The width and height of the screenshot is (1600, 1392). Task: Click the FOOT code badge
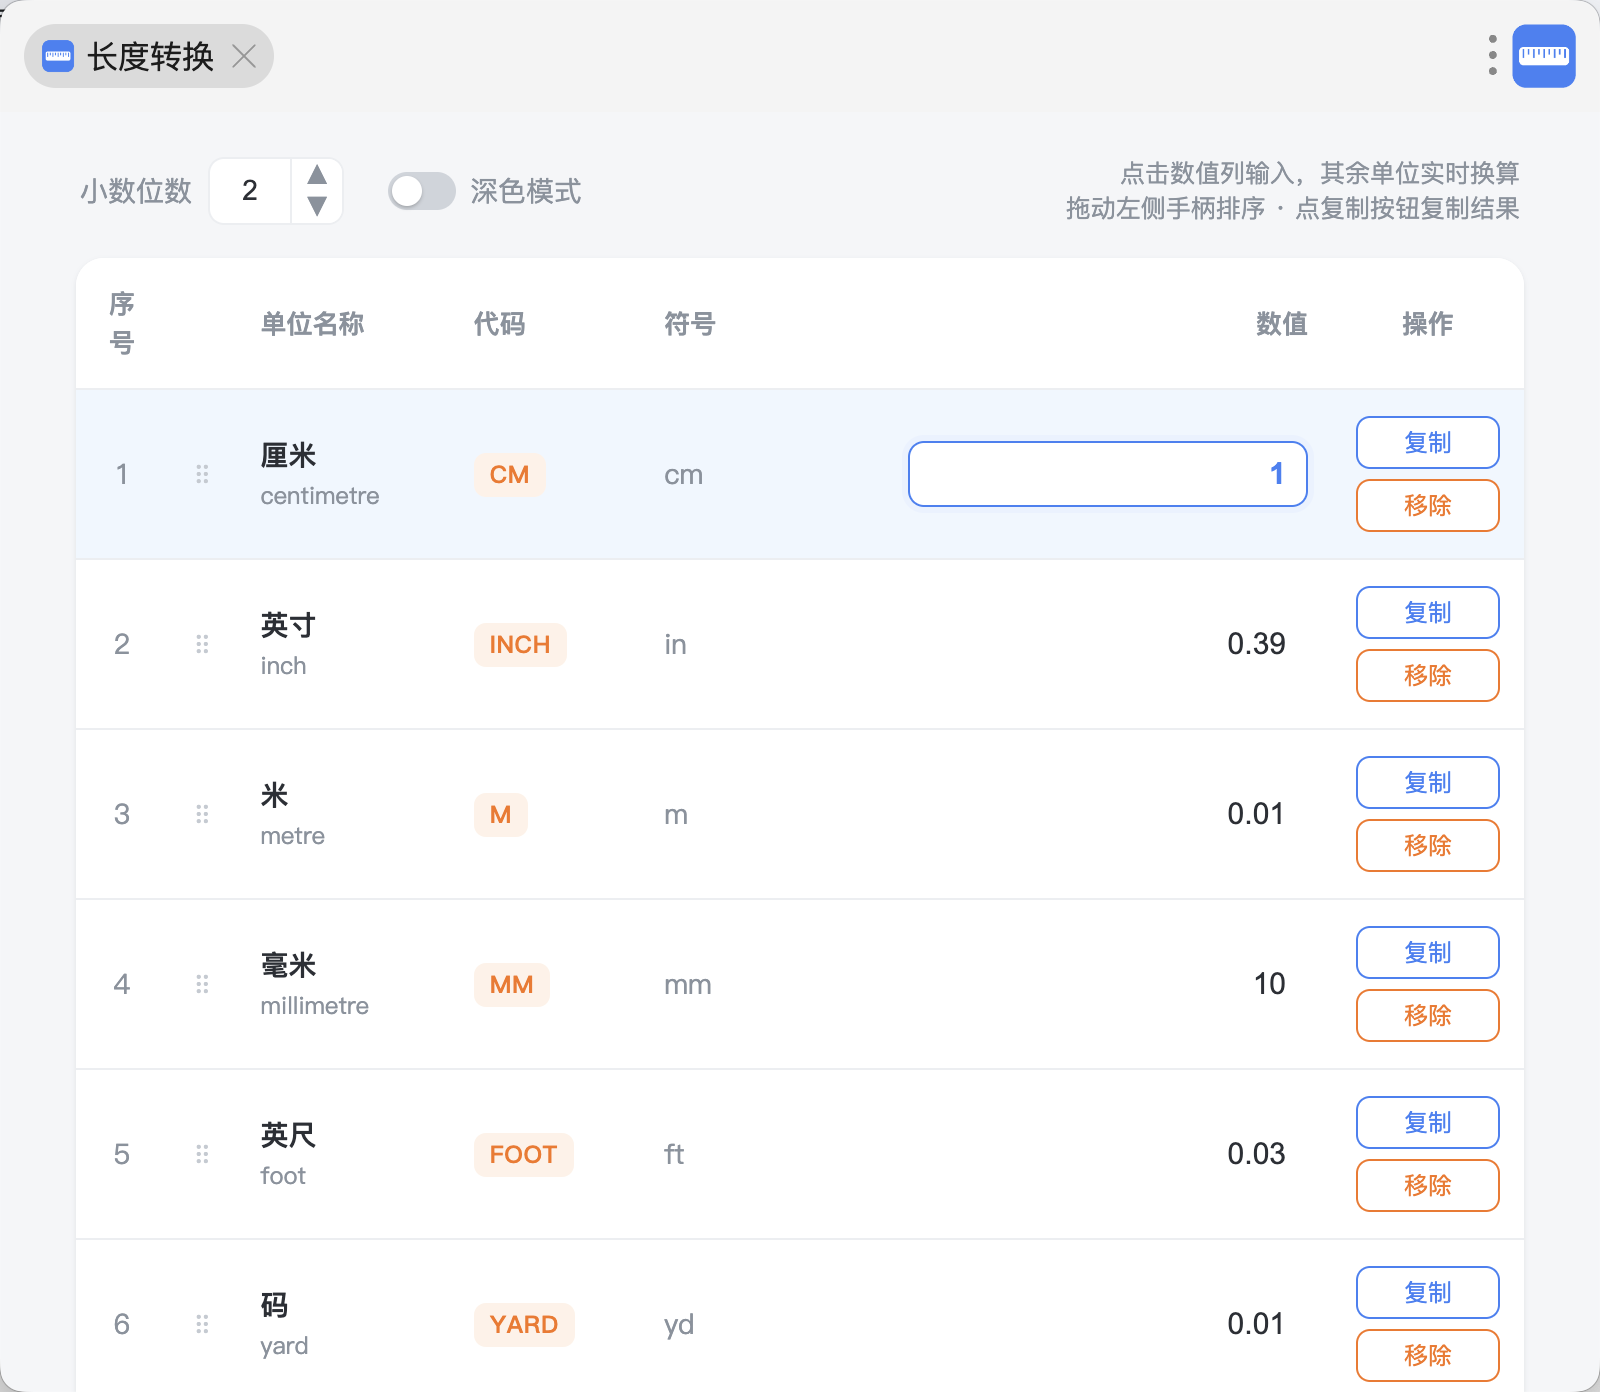pyautogui.click(x=523, y=1154)
